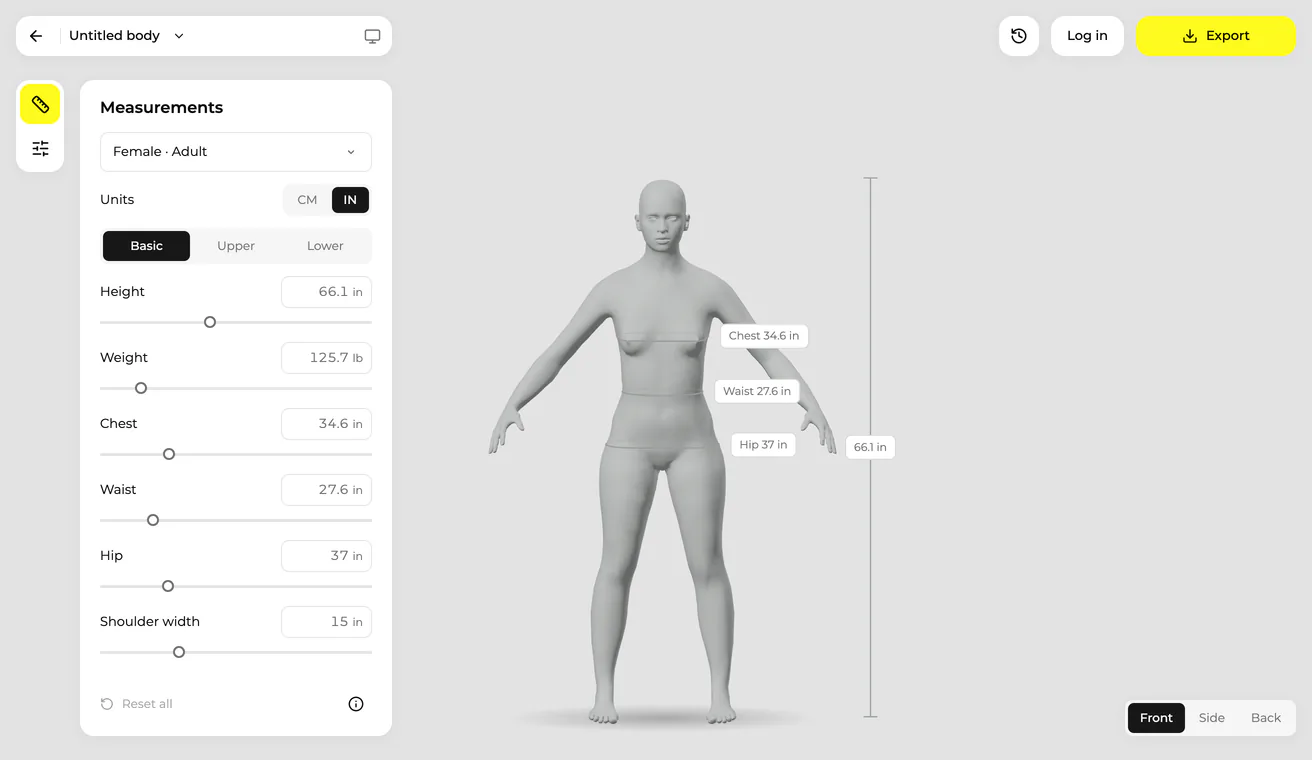Open the Untitled body name dropdown
This screenshot has height=760, width=1312.
tap(126, 36)
